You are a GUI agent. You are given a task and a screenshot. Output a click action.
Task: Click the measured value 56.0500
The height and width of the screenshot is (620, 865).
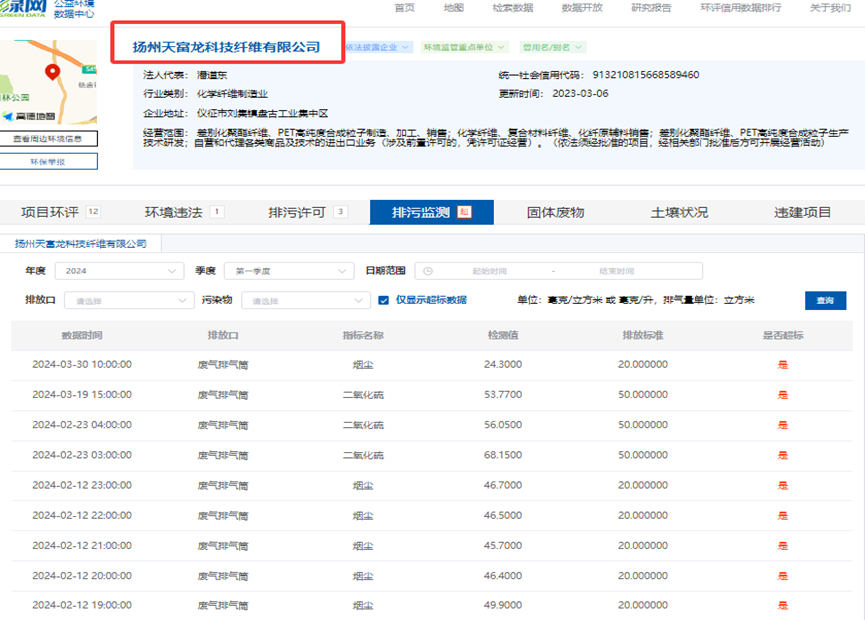tap(503, 425)
